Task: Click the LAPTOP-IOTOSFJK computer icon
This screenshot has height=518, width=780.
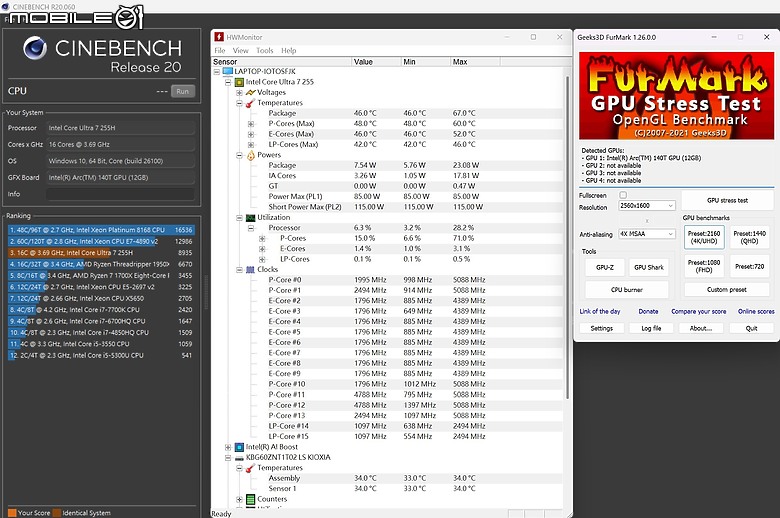Action: [x=228, y=71]
